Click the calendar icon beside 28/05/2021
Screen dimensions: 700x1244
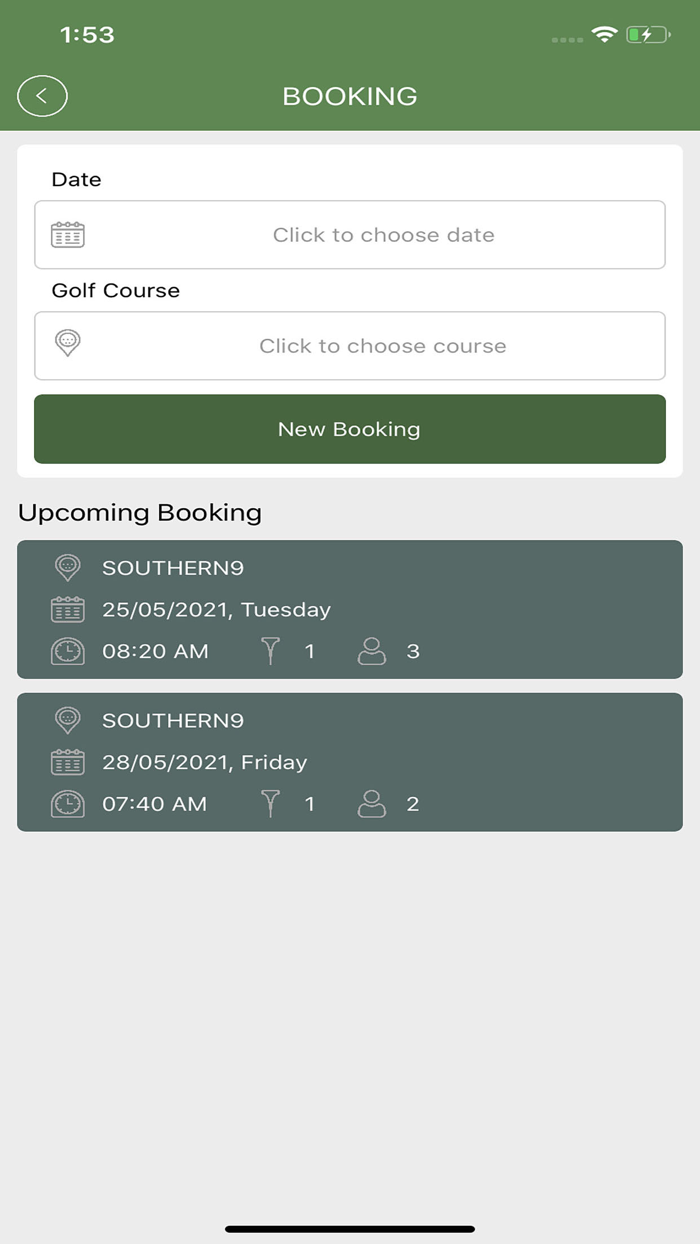point(66,762)
